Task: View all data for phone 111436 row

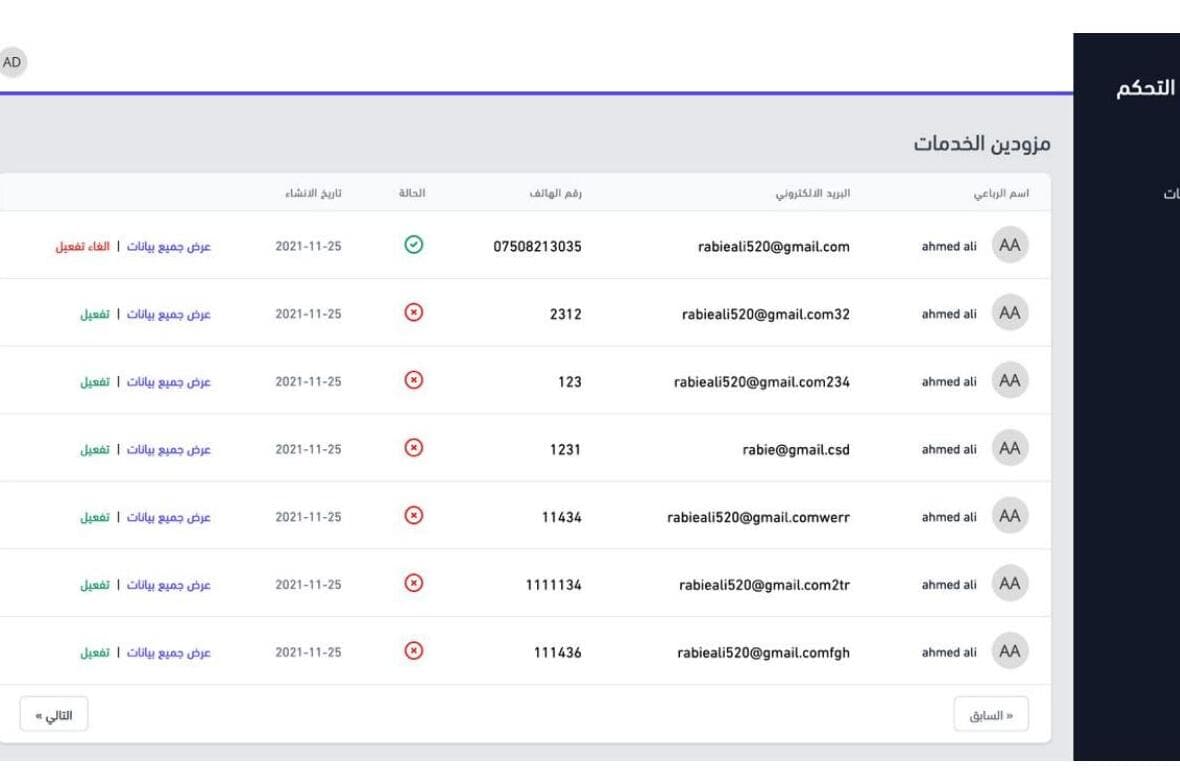Action: 169,653
